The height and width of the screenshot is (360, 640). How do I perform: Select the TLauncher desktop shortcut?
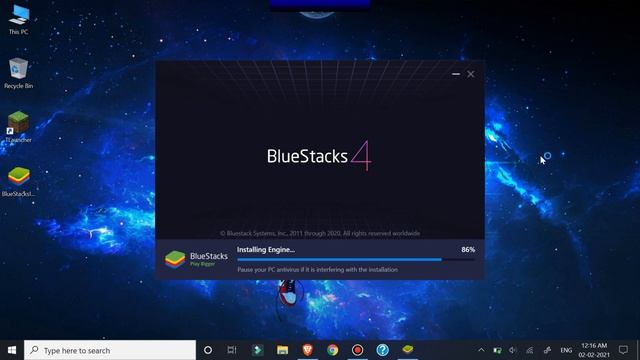[18, 127]
